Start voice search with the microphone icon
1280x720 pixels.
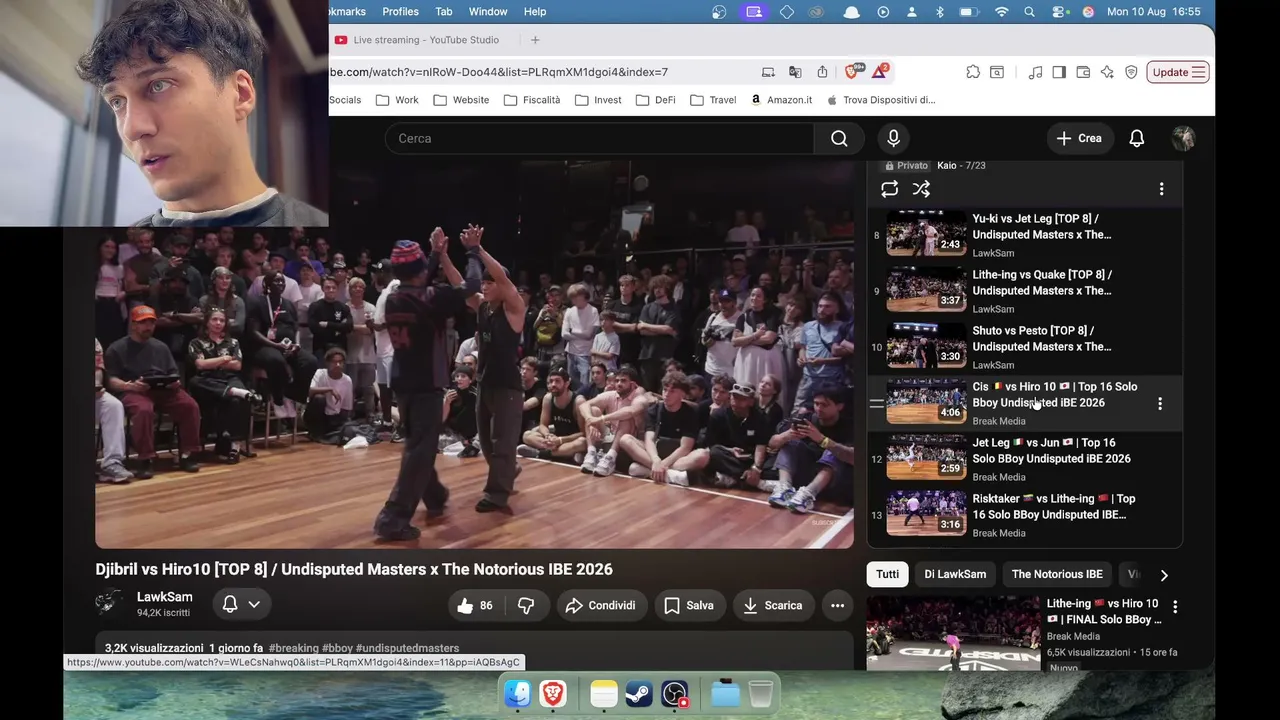click(x=893, y=138)
